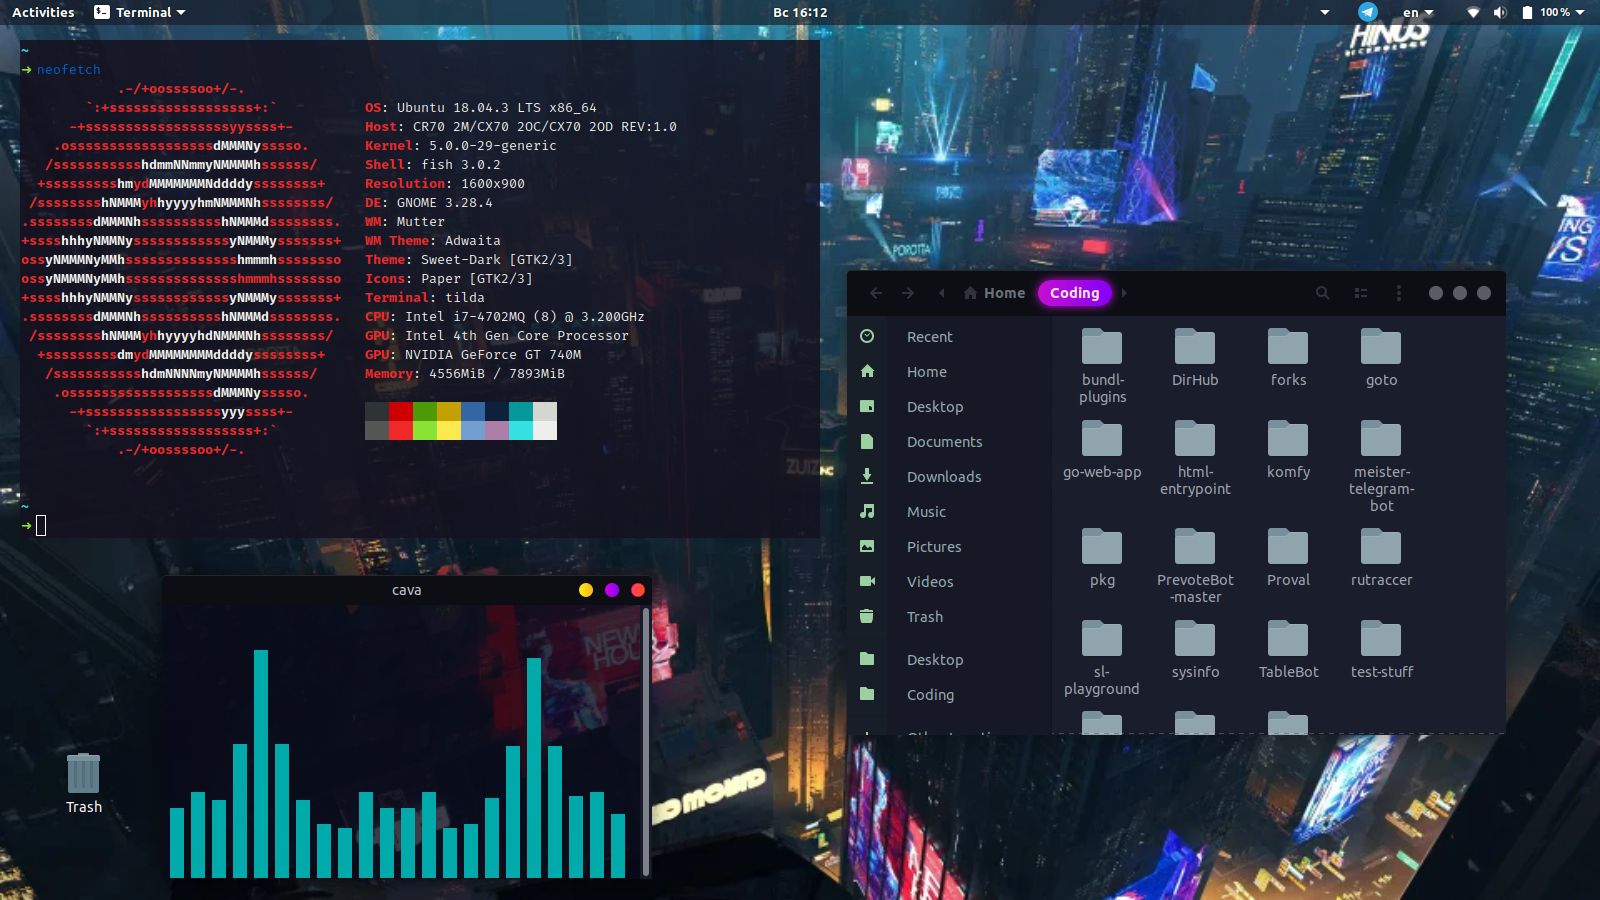
Task: Open the Music folder from the sidebar
Action: [926, 512]
